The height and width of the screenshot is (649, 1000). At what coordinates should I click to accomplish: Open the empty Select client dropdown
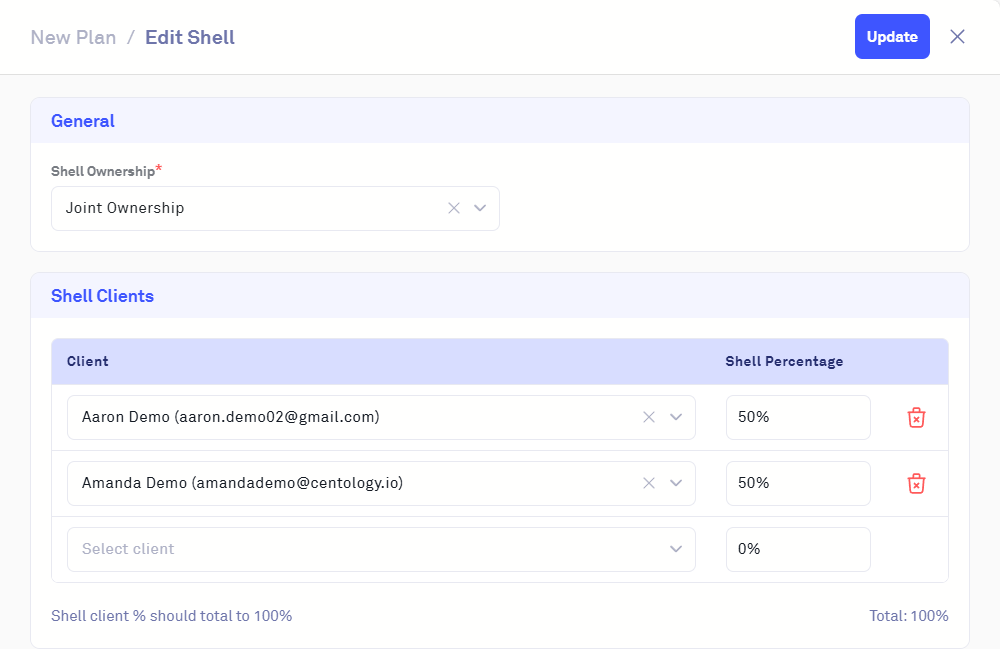point(380,549)
